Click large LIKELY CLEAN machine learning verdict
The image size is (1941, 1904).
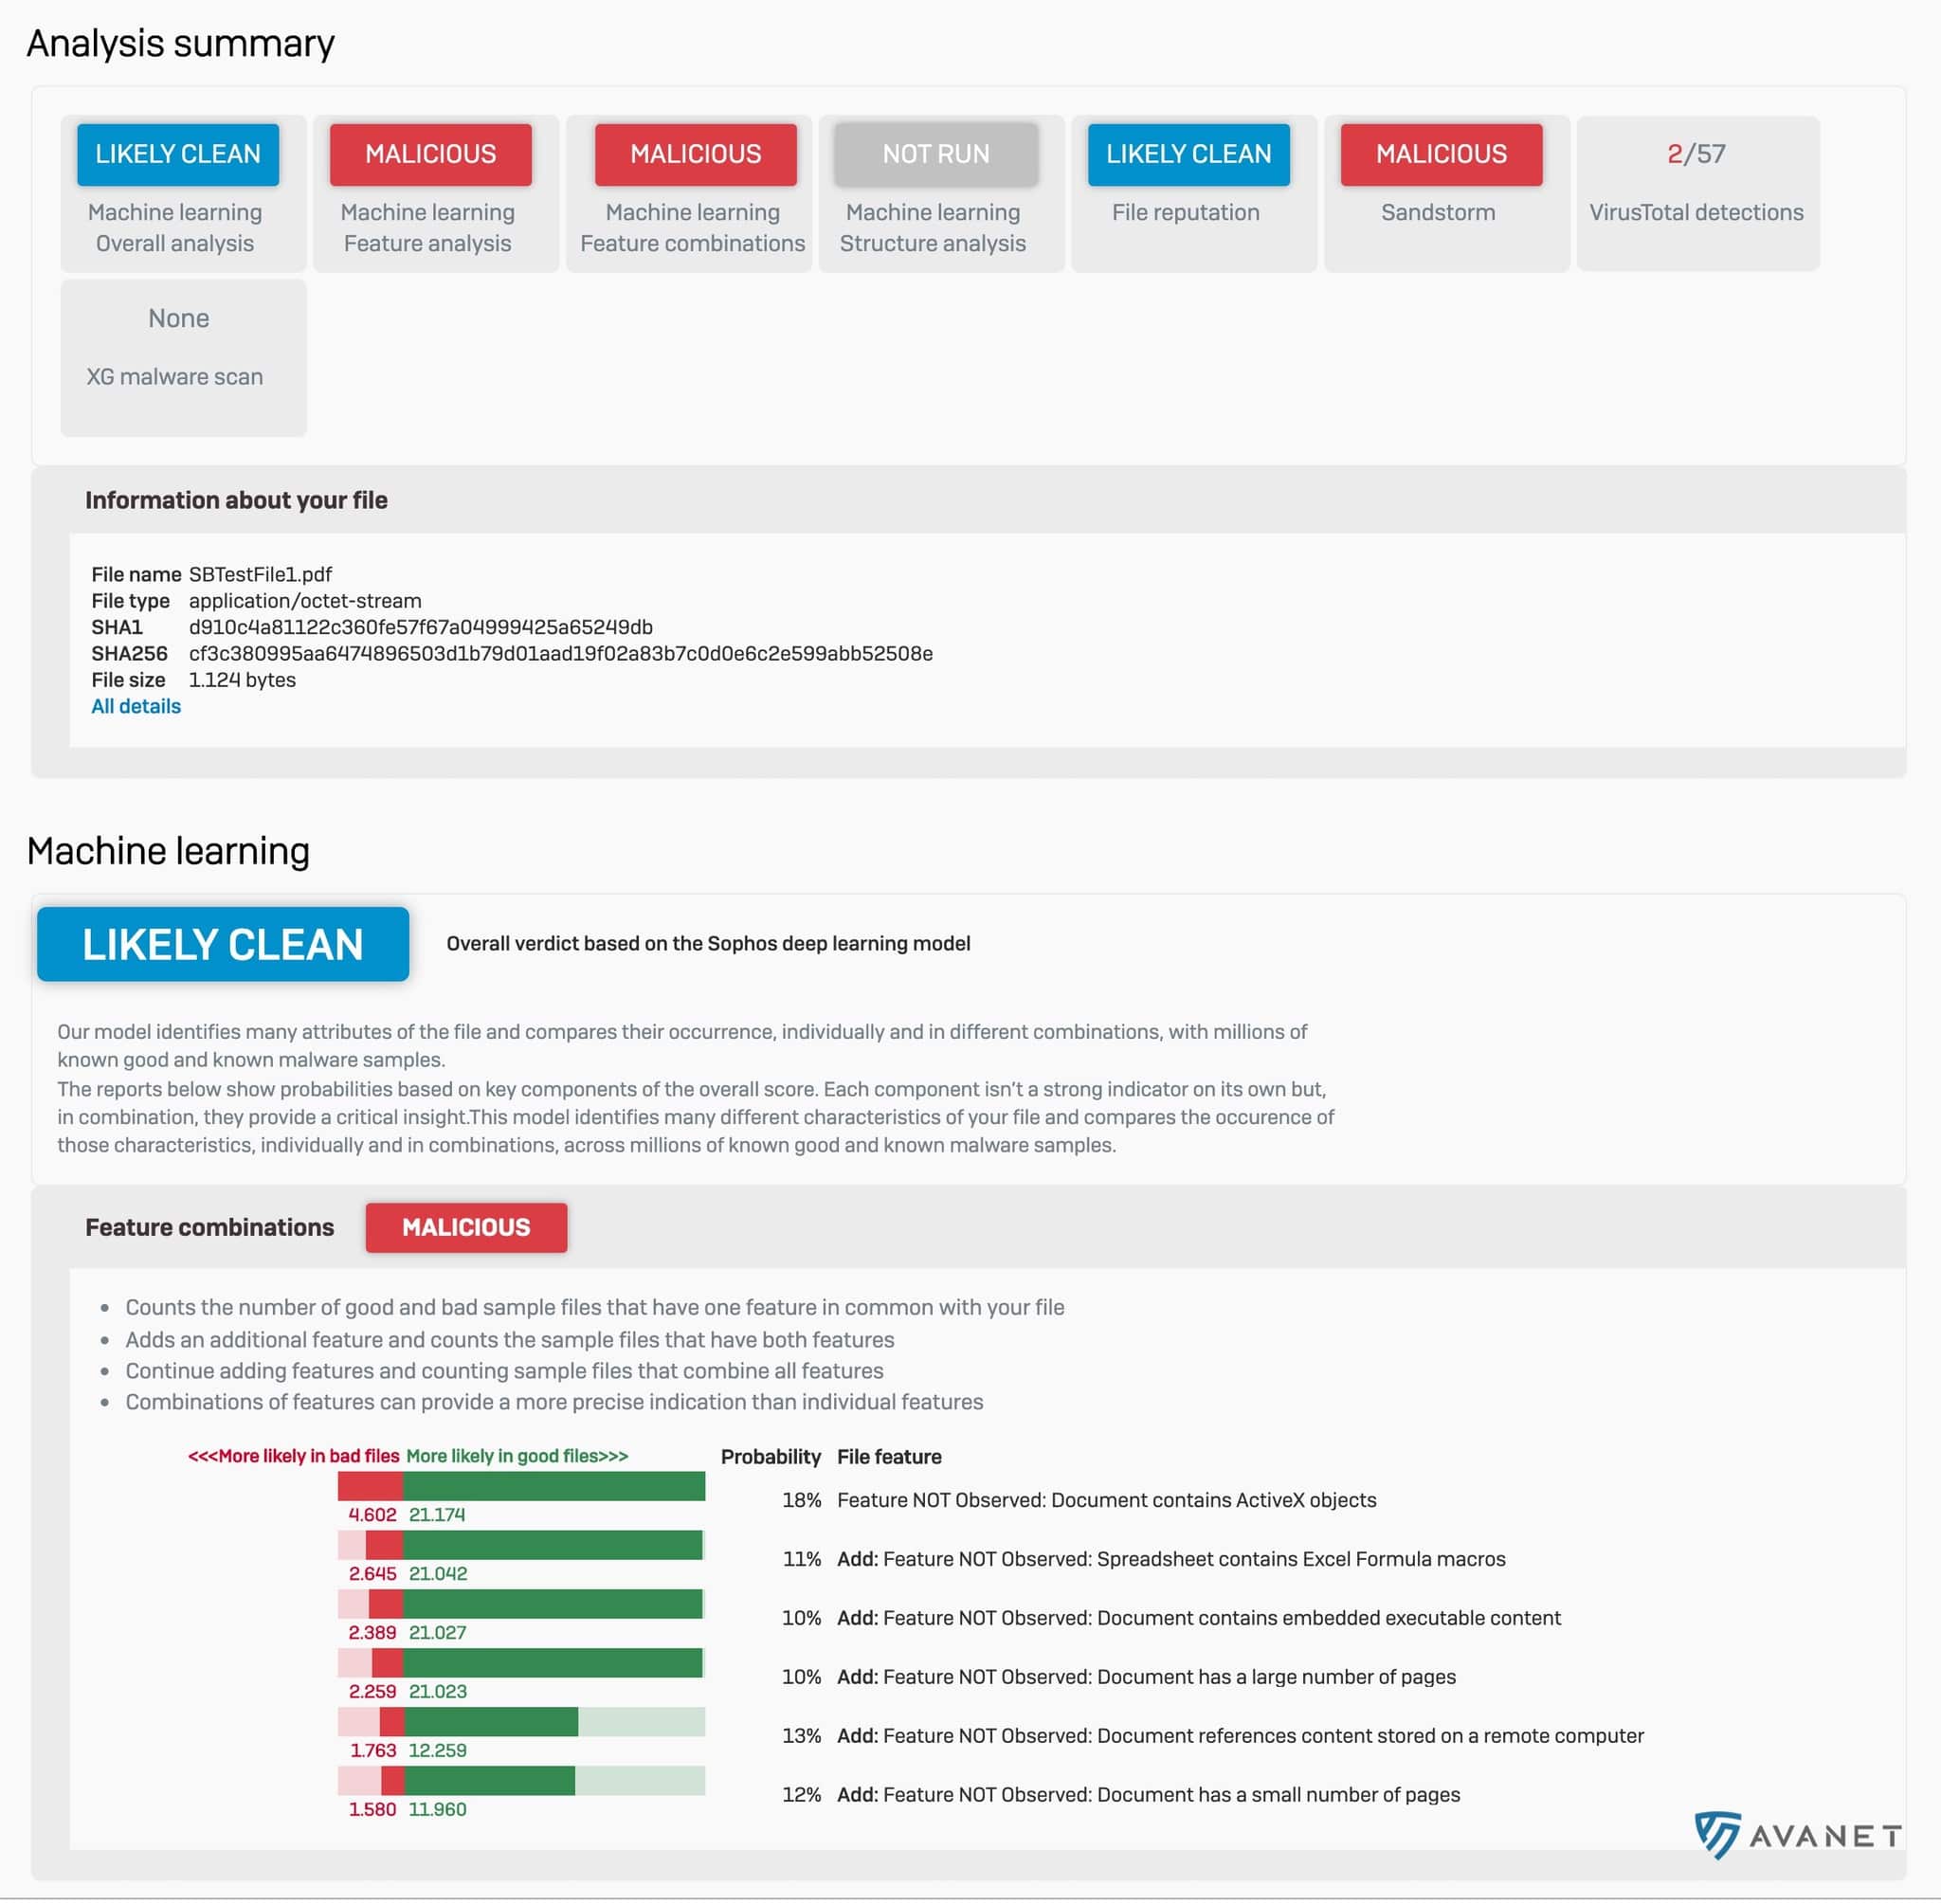coord(223,944)
